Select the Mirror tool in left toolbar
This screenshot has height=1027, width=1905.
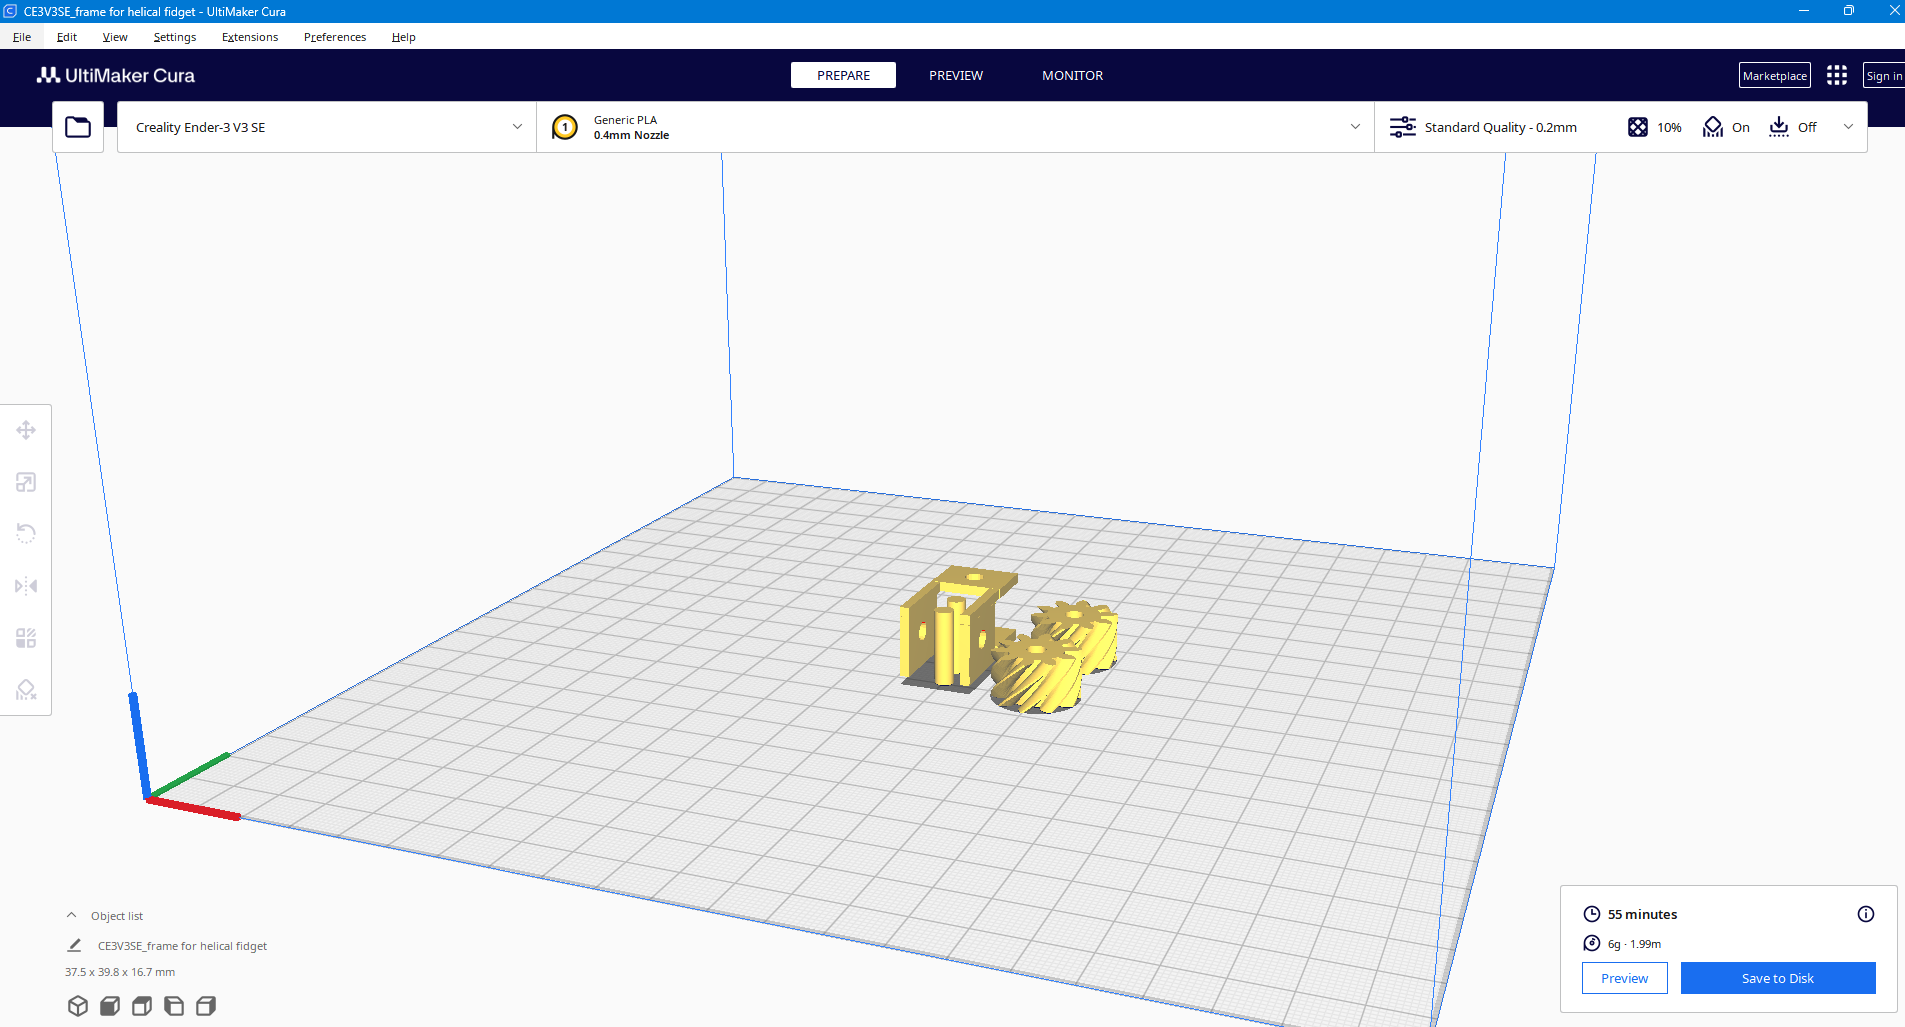point(26,586)
